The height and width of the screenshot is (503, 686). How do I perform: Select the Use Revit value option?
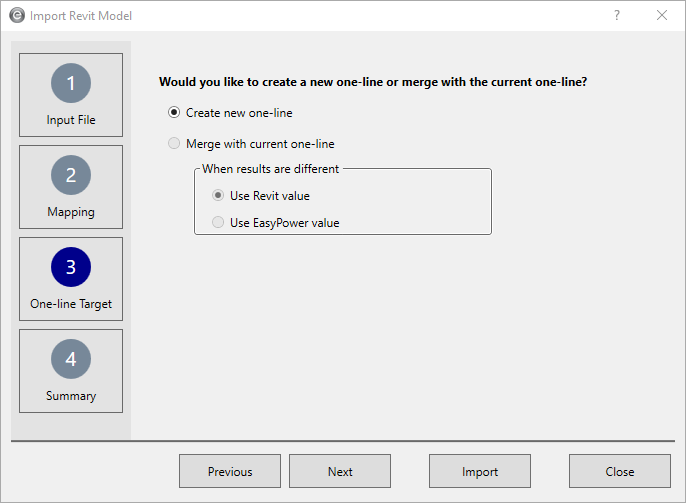click(x=219, y=196)
